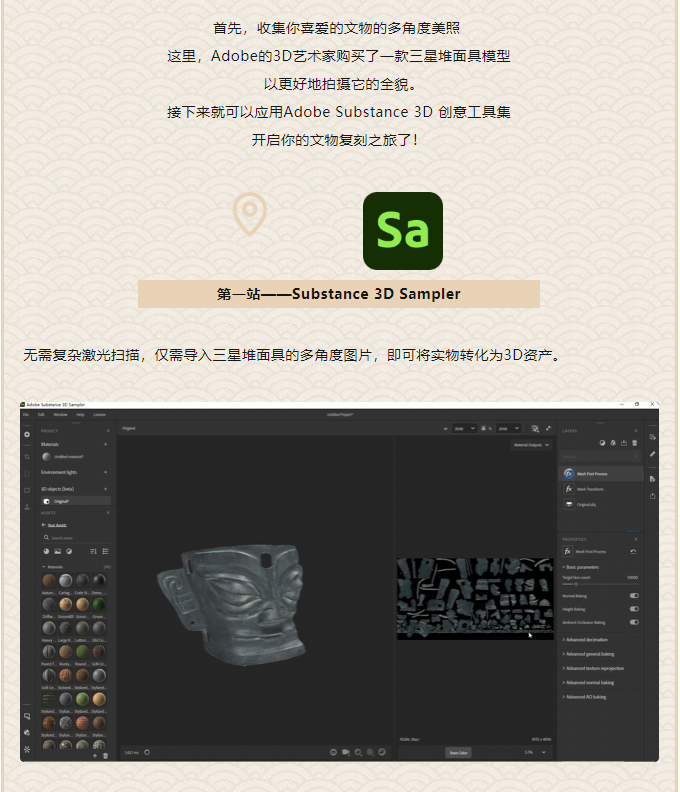Click the viewport settings icon beside resolution
The image size is (680, 792).
pyautogui.click(x=536, y=428)
